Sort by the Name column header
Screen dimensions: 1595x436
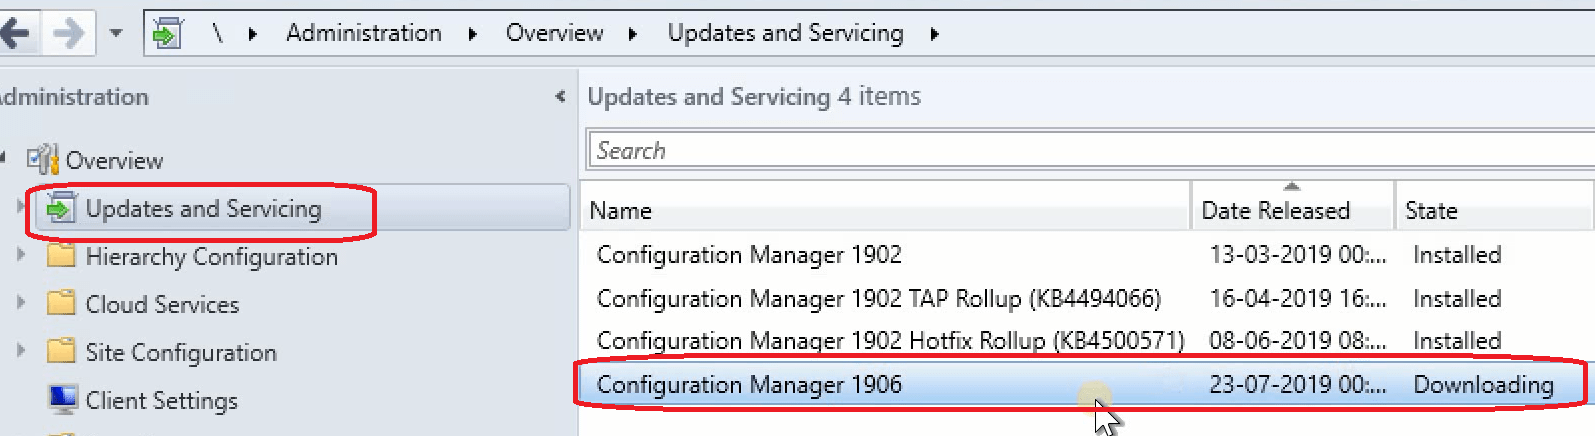tap(885, 210)
